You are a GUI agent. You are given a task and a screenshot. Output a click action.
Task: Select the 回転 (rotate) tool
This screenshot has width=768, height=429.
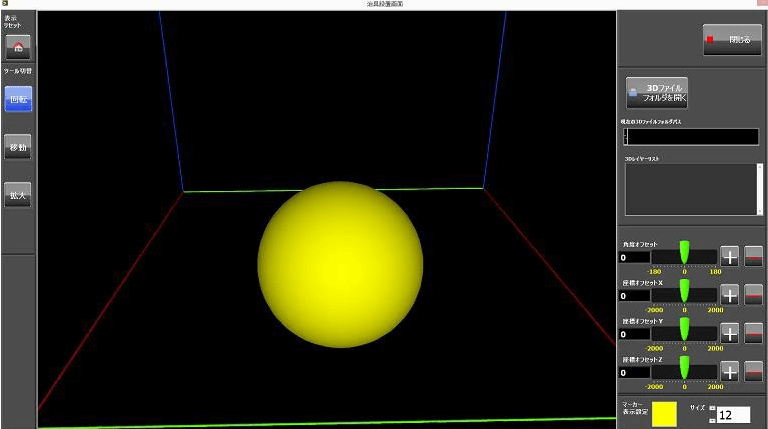18,100
